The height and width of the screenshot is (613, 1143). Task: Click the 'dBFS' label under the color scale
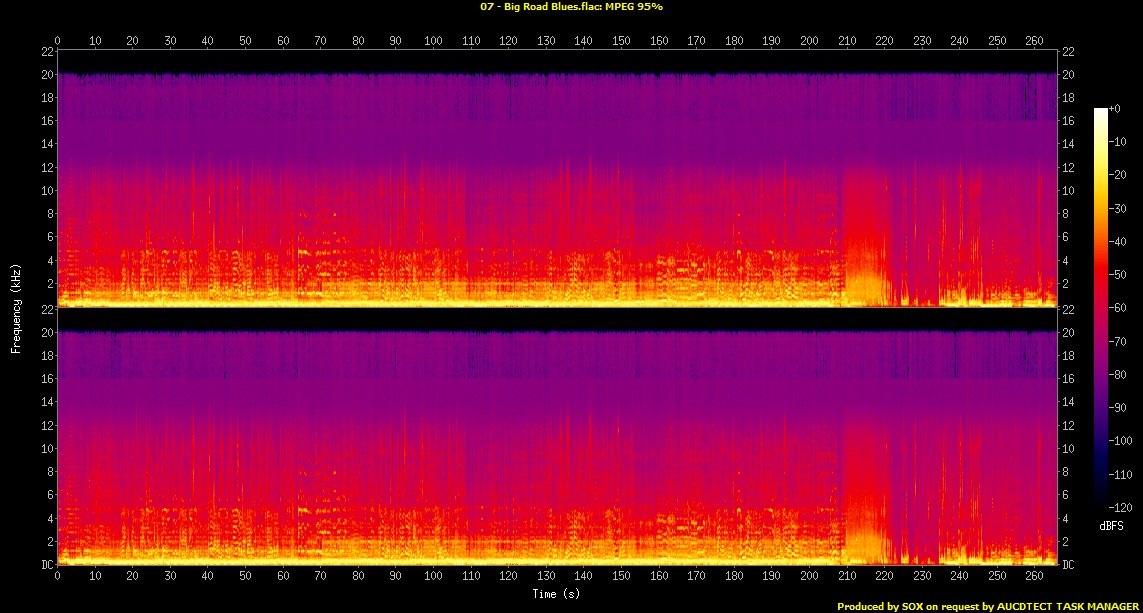point(1111,525)
